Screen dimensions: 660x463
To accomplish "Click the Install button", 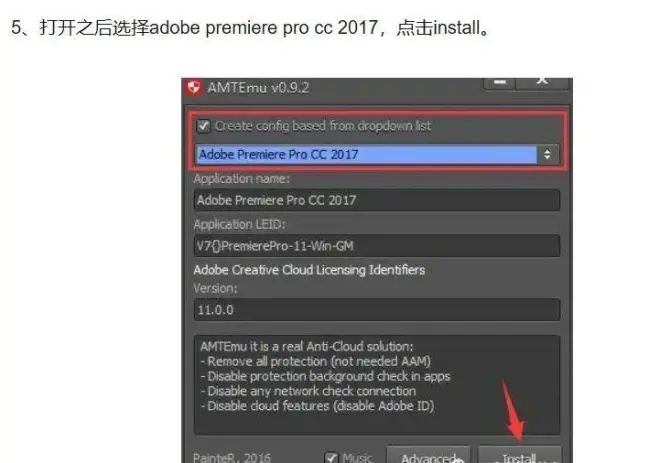I will 520,455.
